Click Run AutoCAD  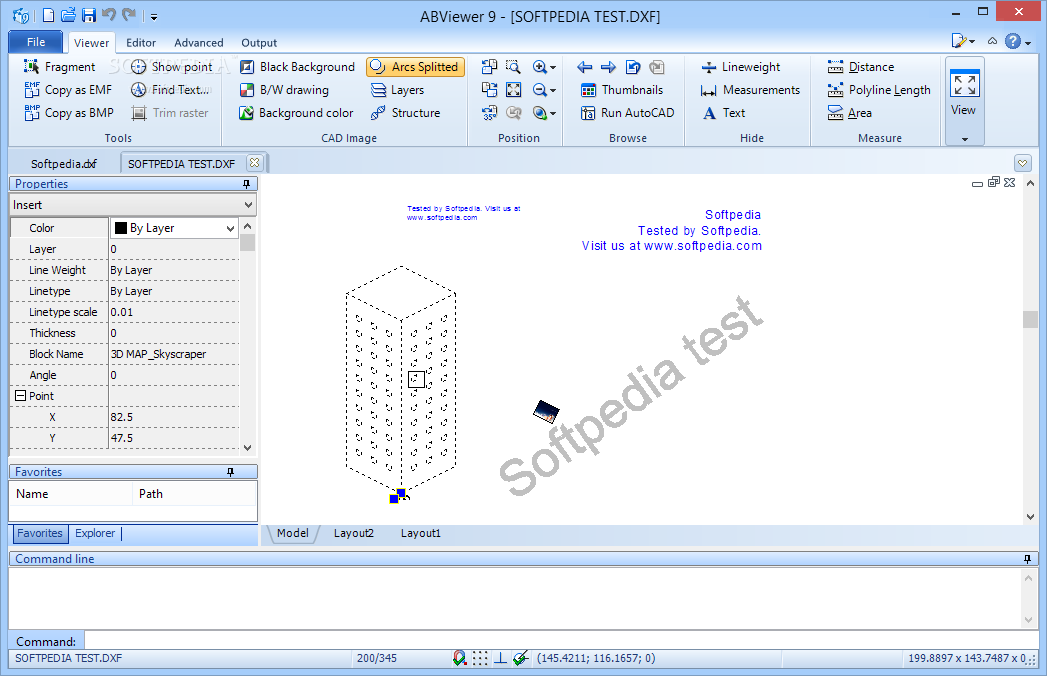(627, 113)
